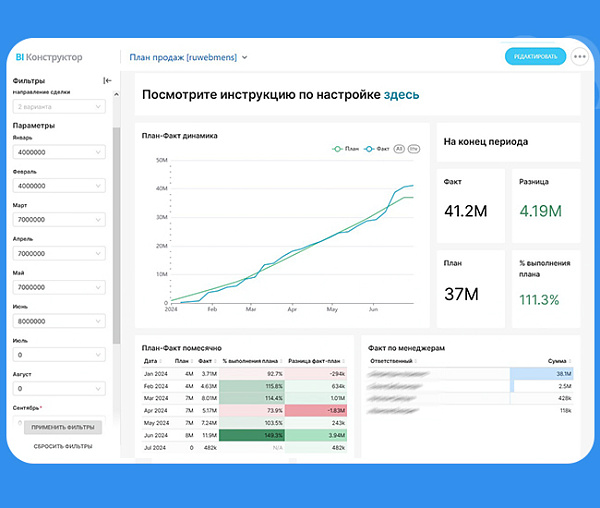Sort by % выполнения плана column
Screen dimensions: 600x508
coord(252,361)
